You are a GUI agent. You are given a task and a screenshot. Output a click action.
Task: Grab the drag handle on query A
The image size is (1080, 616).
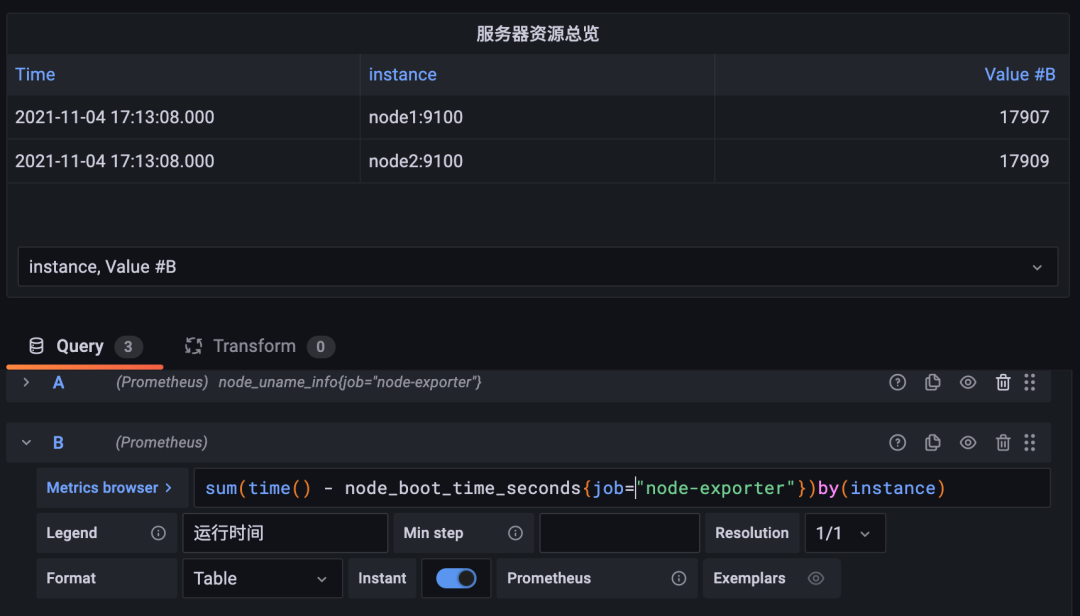click(1030, 382)
